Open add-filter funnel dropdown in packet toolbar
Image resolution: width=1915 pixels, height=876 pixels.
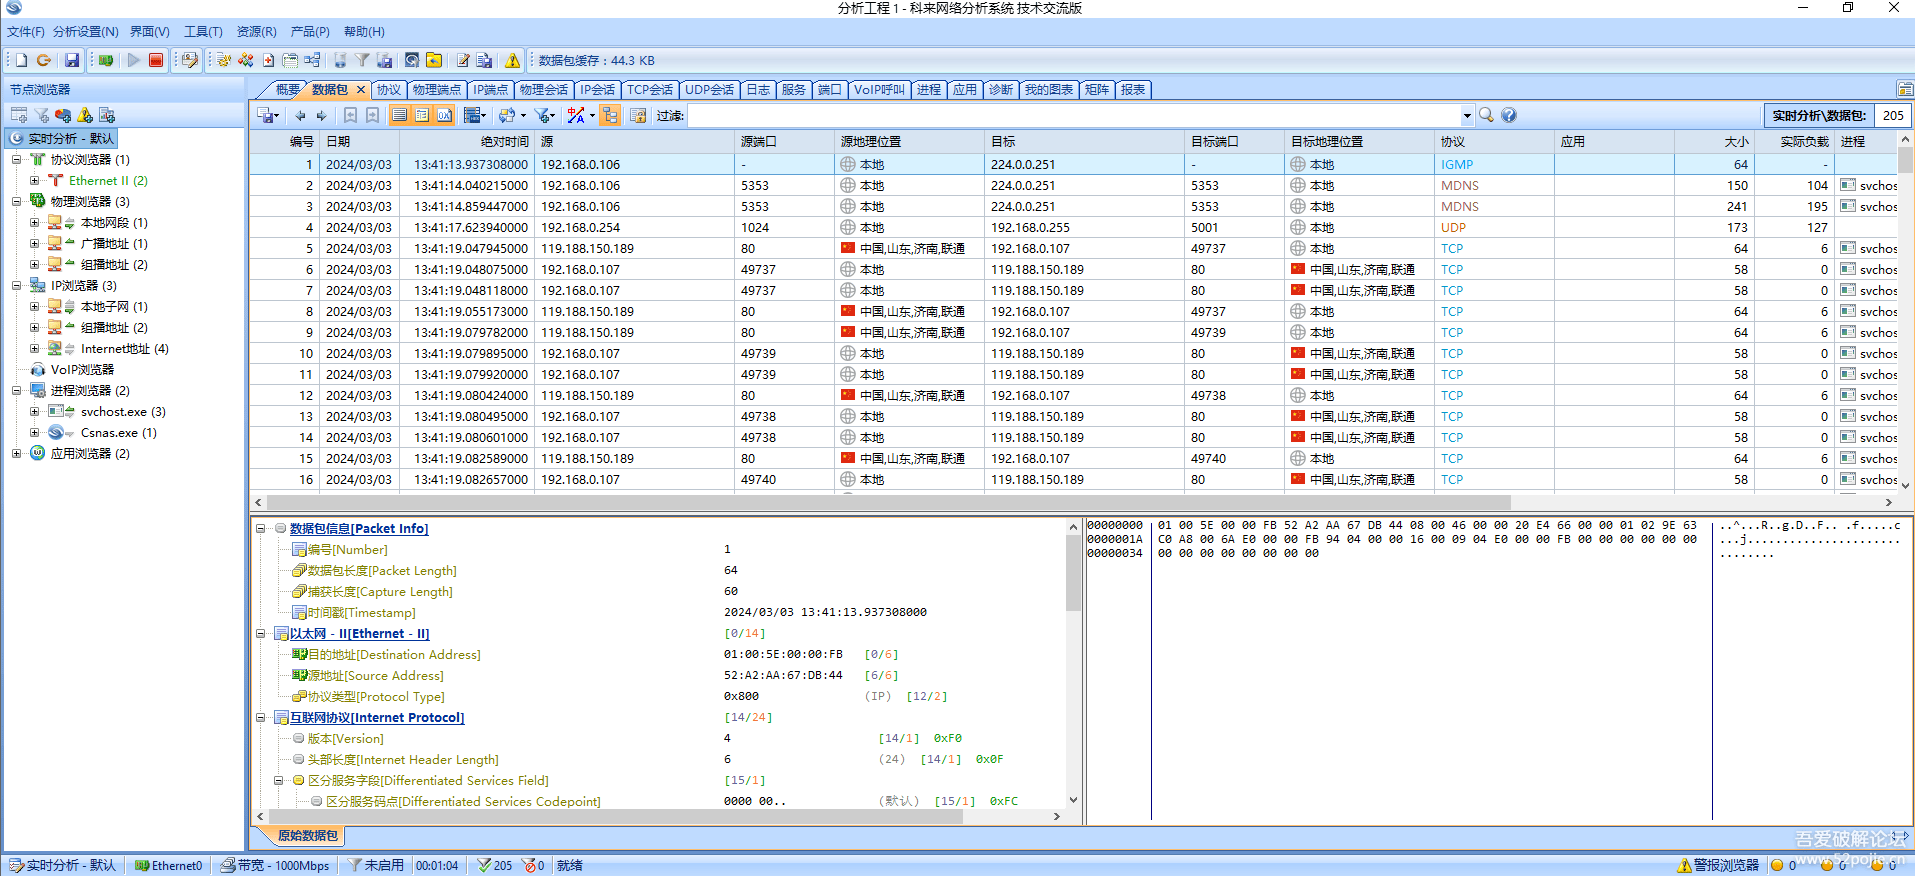coord(544,115)
